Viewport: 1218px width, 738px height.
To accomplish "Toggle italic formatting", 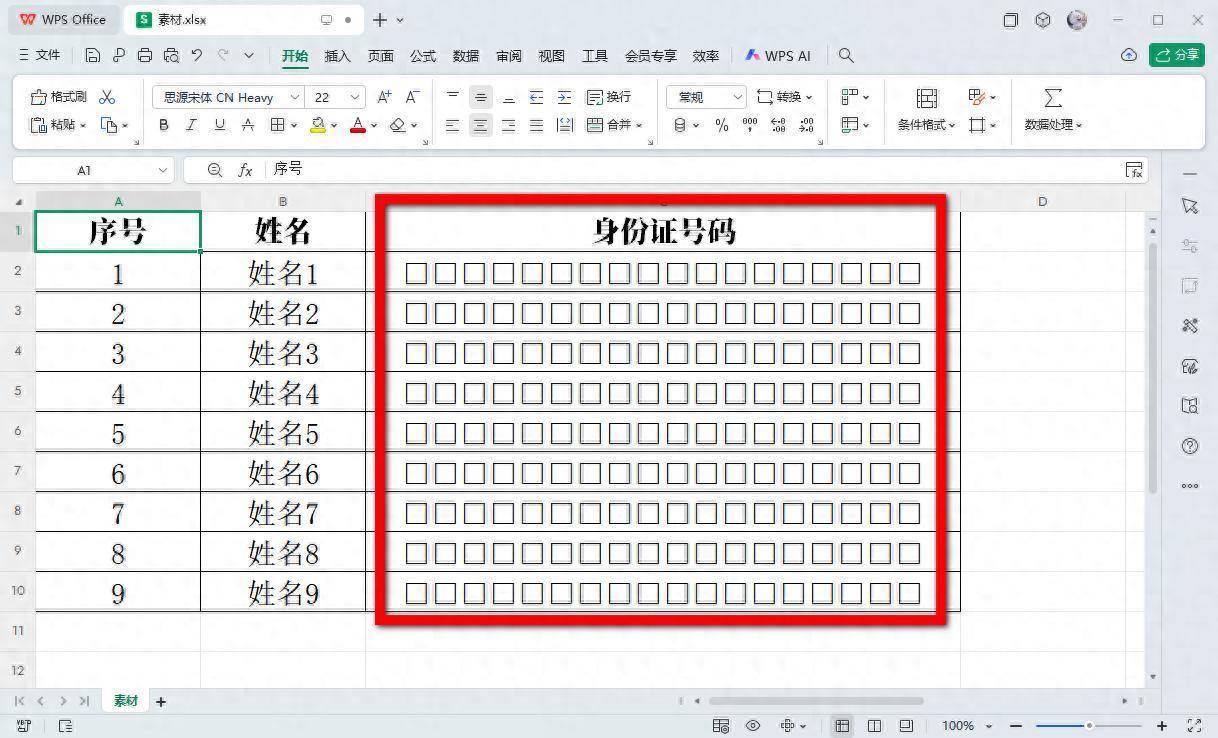I will pos(191,125).
